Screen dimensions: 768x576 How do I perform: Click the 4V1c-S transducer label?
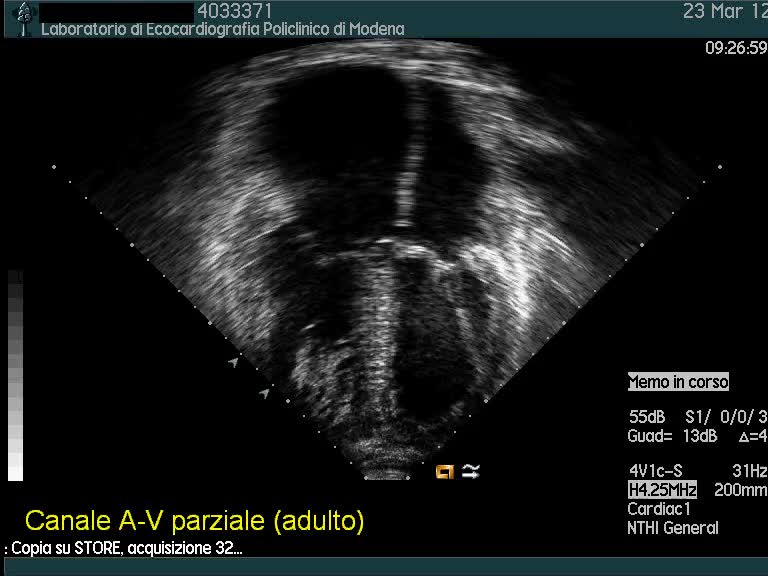(x=656, y=471)
